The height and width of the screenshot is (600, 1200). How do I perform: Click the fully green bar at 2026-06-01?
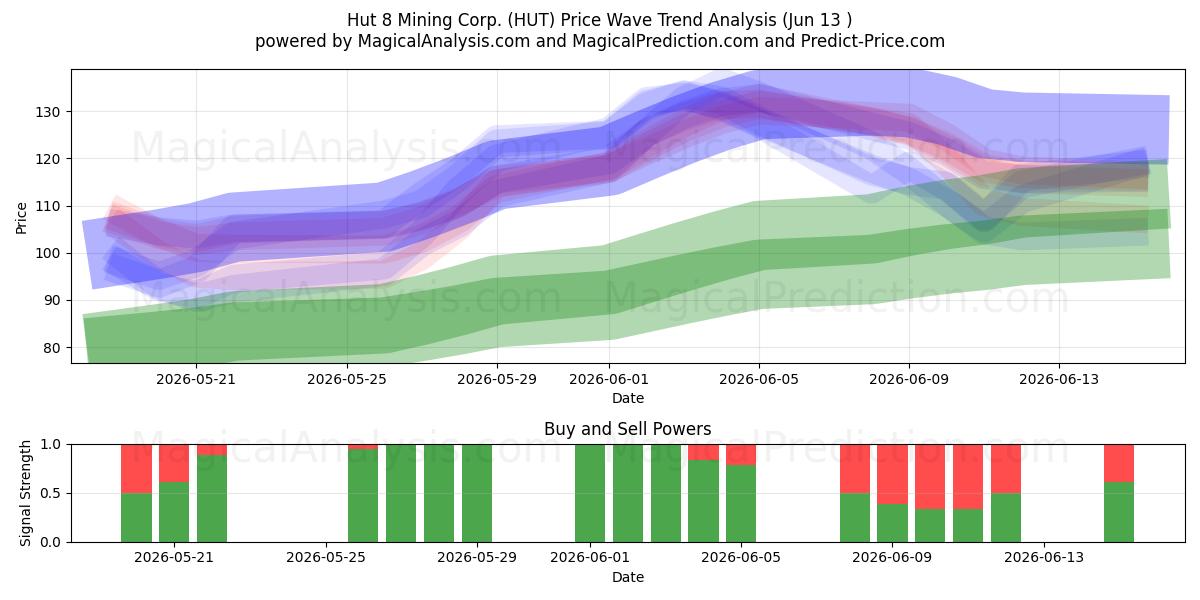tap(590, 493)
